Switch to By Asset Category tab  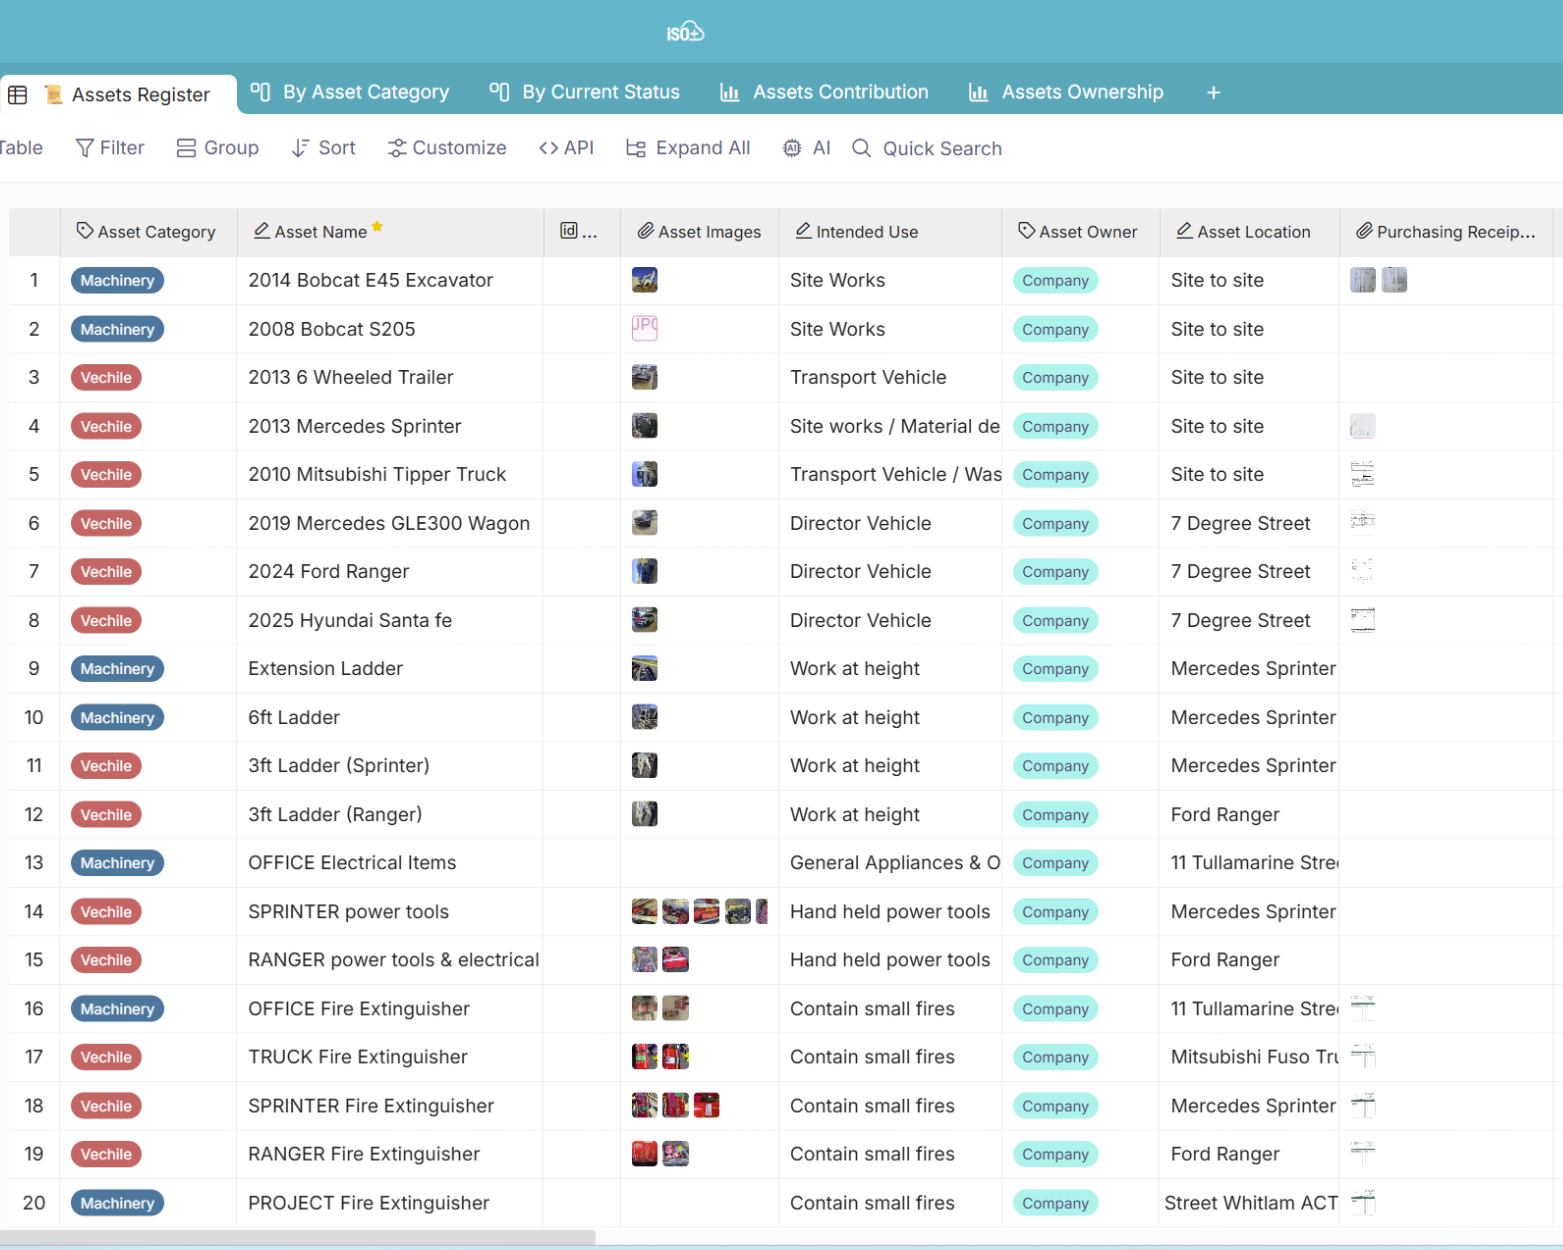tap(350, 92)
